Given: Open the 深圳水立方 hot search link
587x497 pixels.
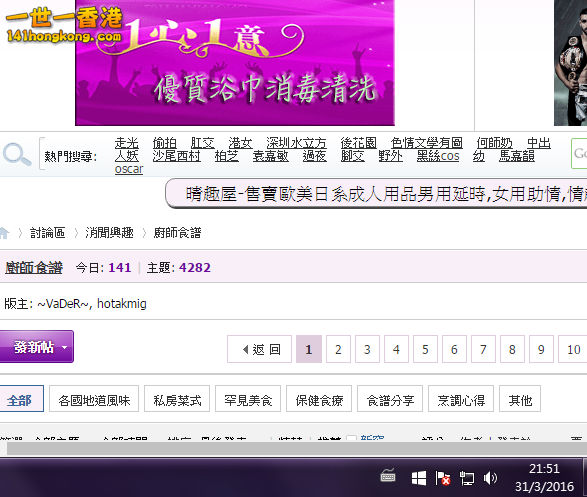Looking at the screenshot, I should (296, 143).
